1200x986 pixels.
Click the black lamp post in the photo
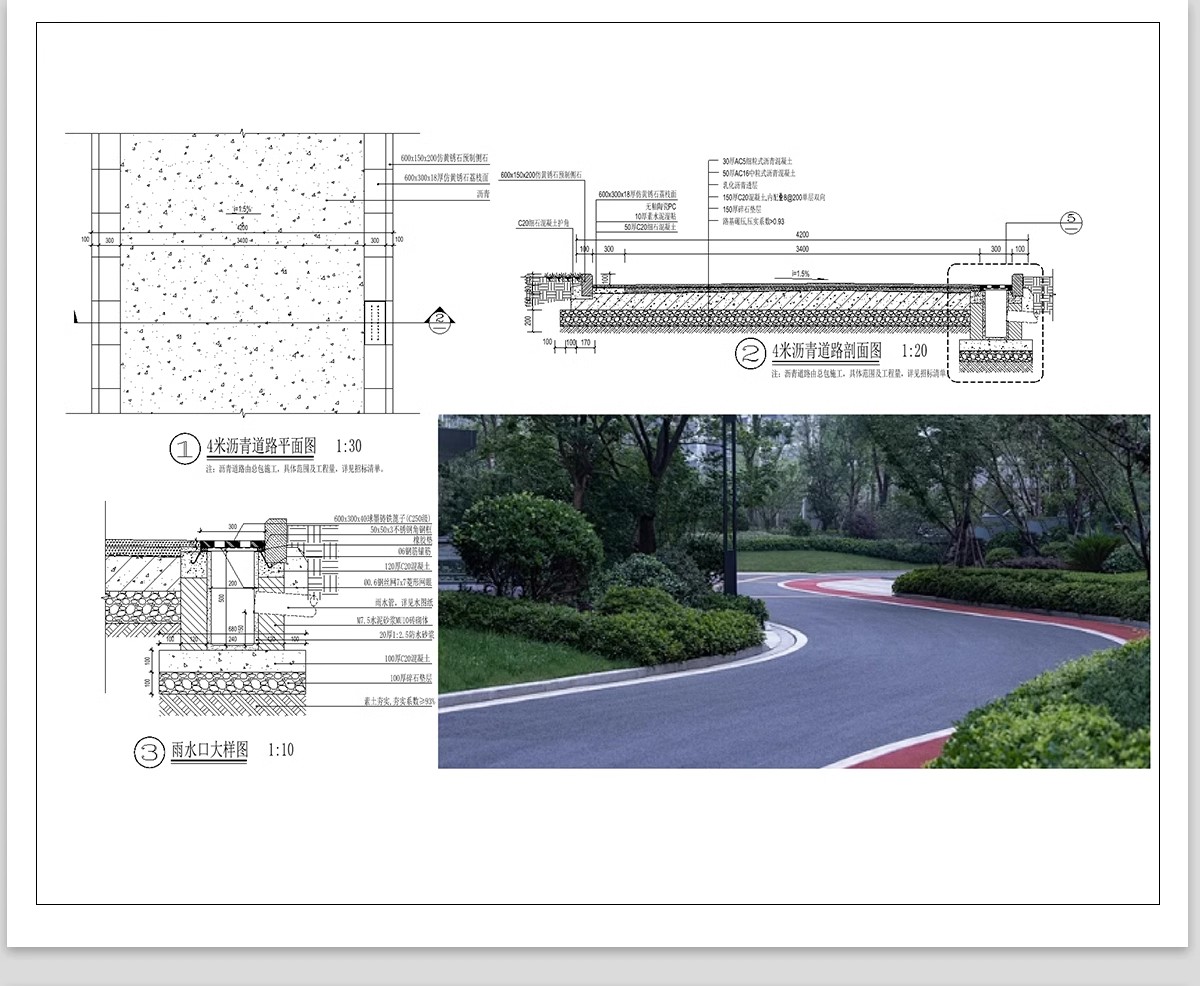click(730, 500)
